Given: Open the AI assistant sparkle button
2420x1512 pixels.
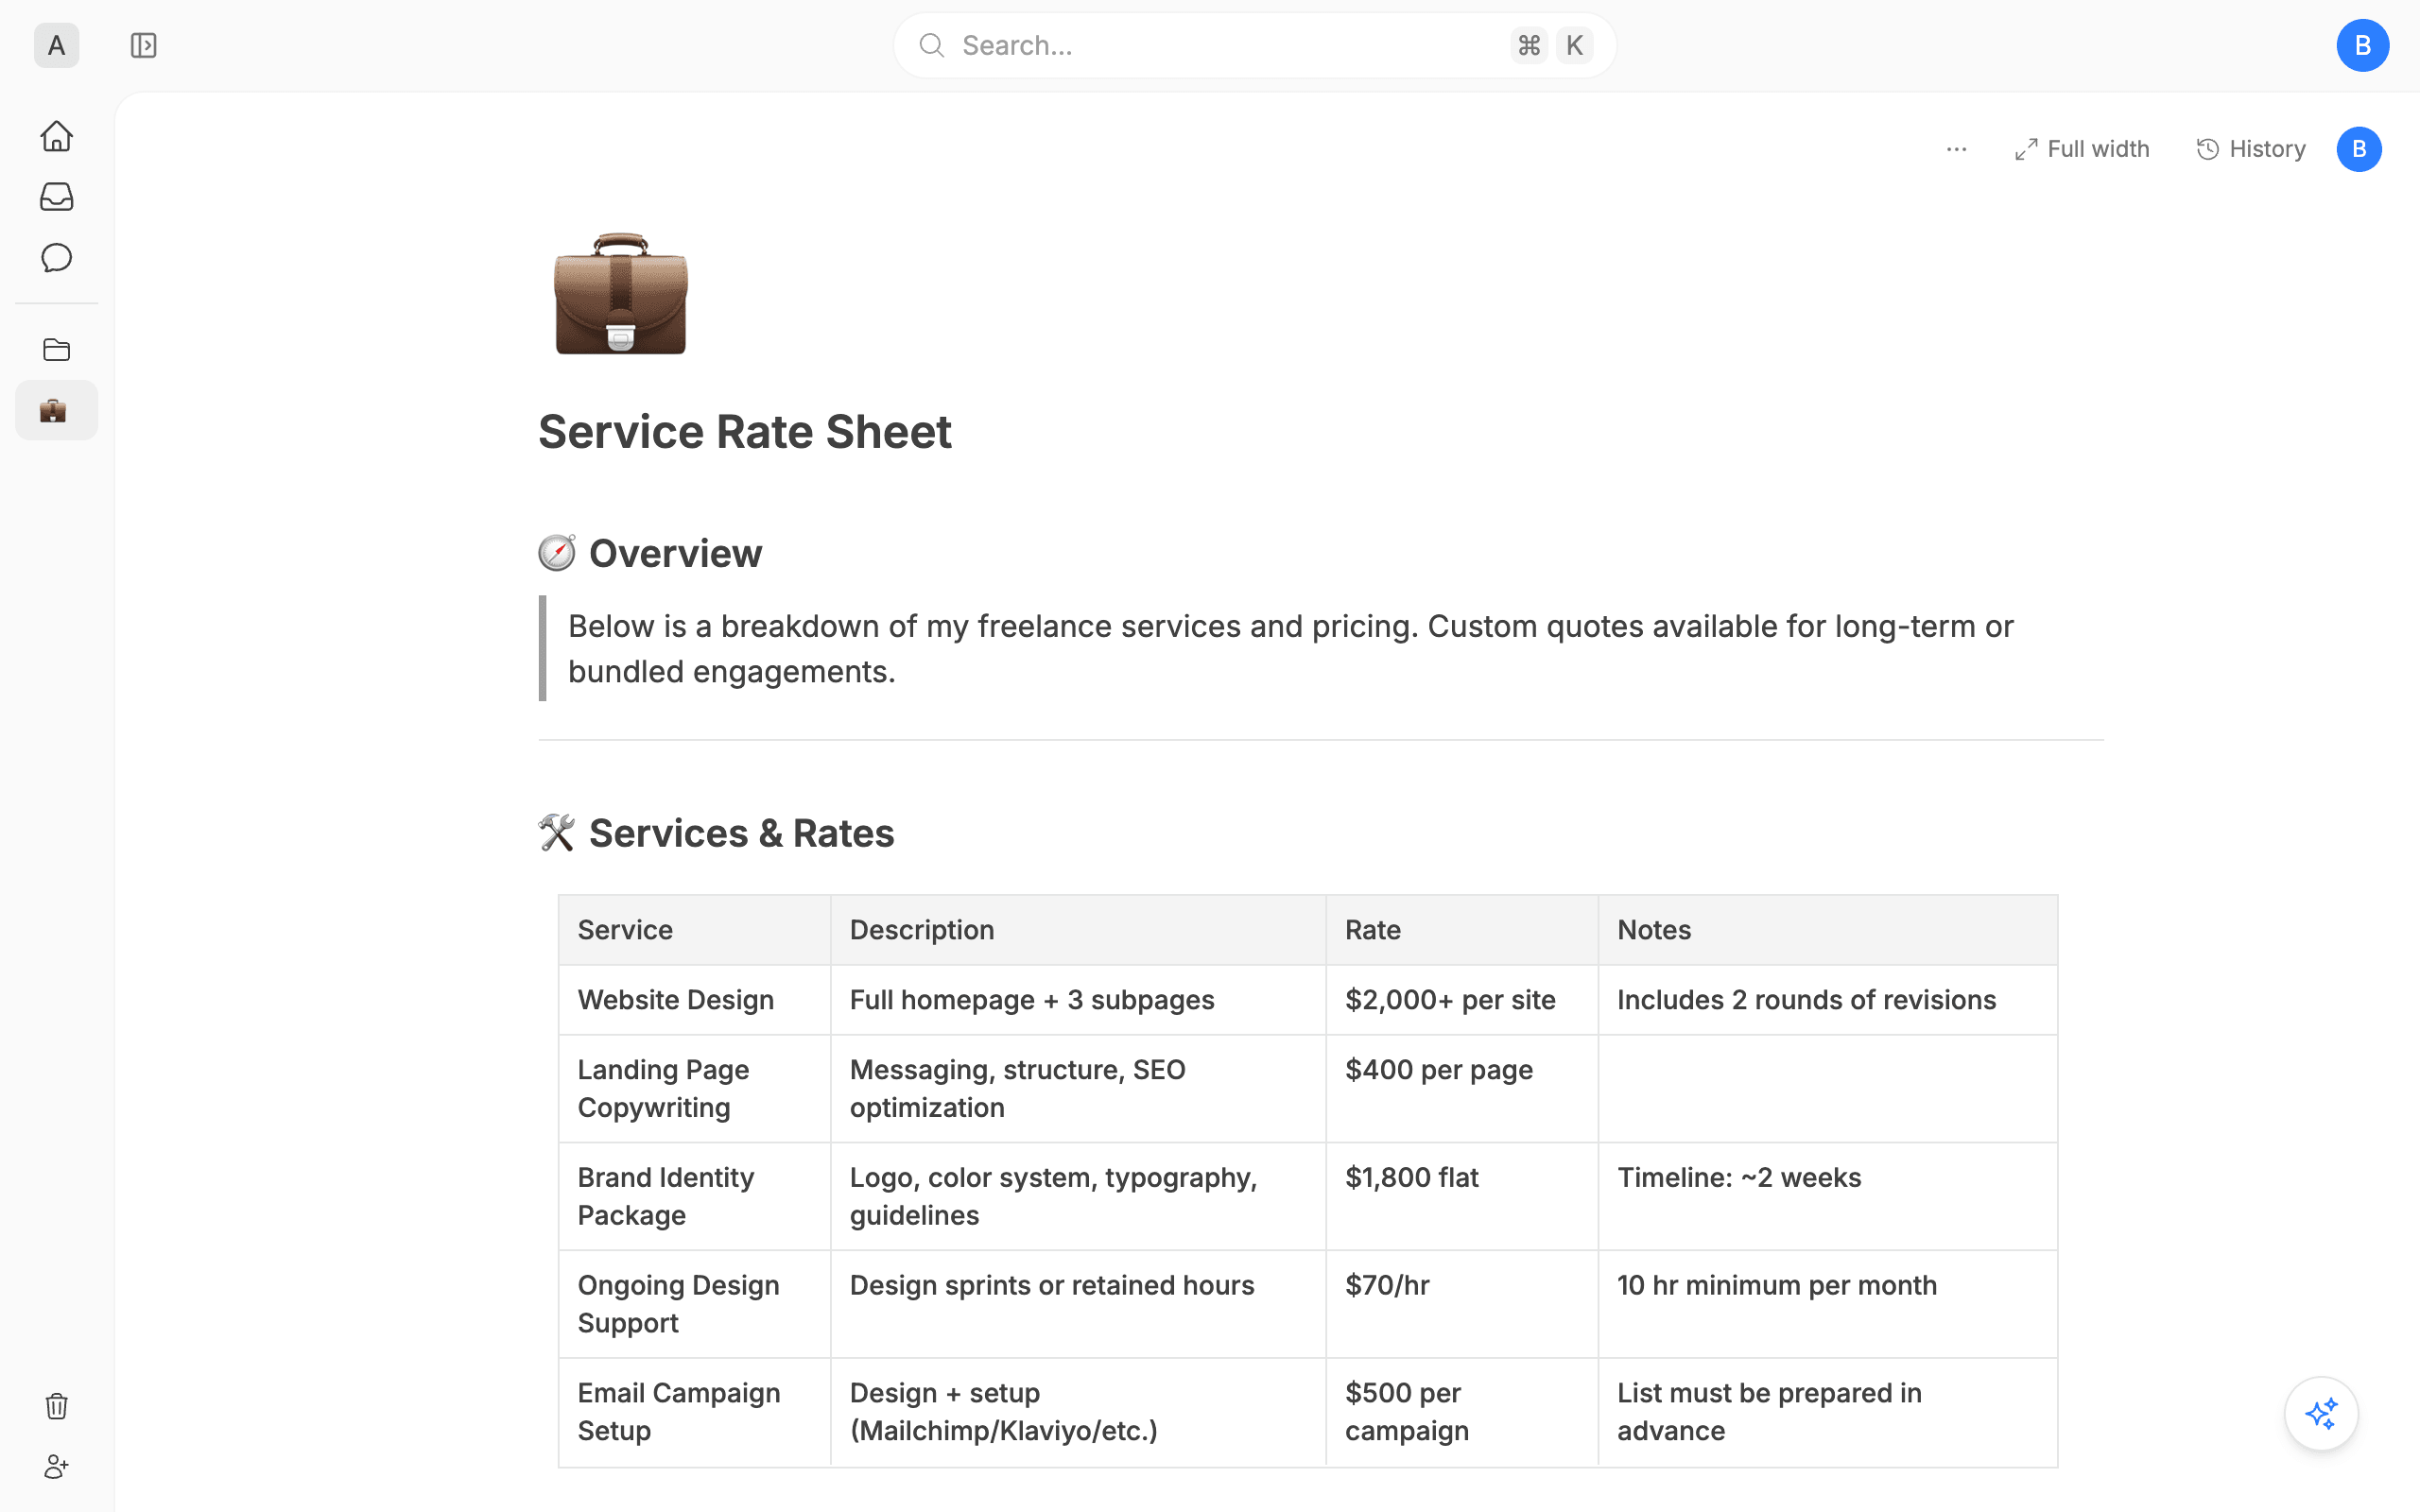Looking at the screenshot, I should [x=2321, y=1413].
